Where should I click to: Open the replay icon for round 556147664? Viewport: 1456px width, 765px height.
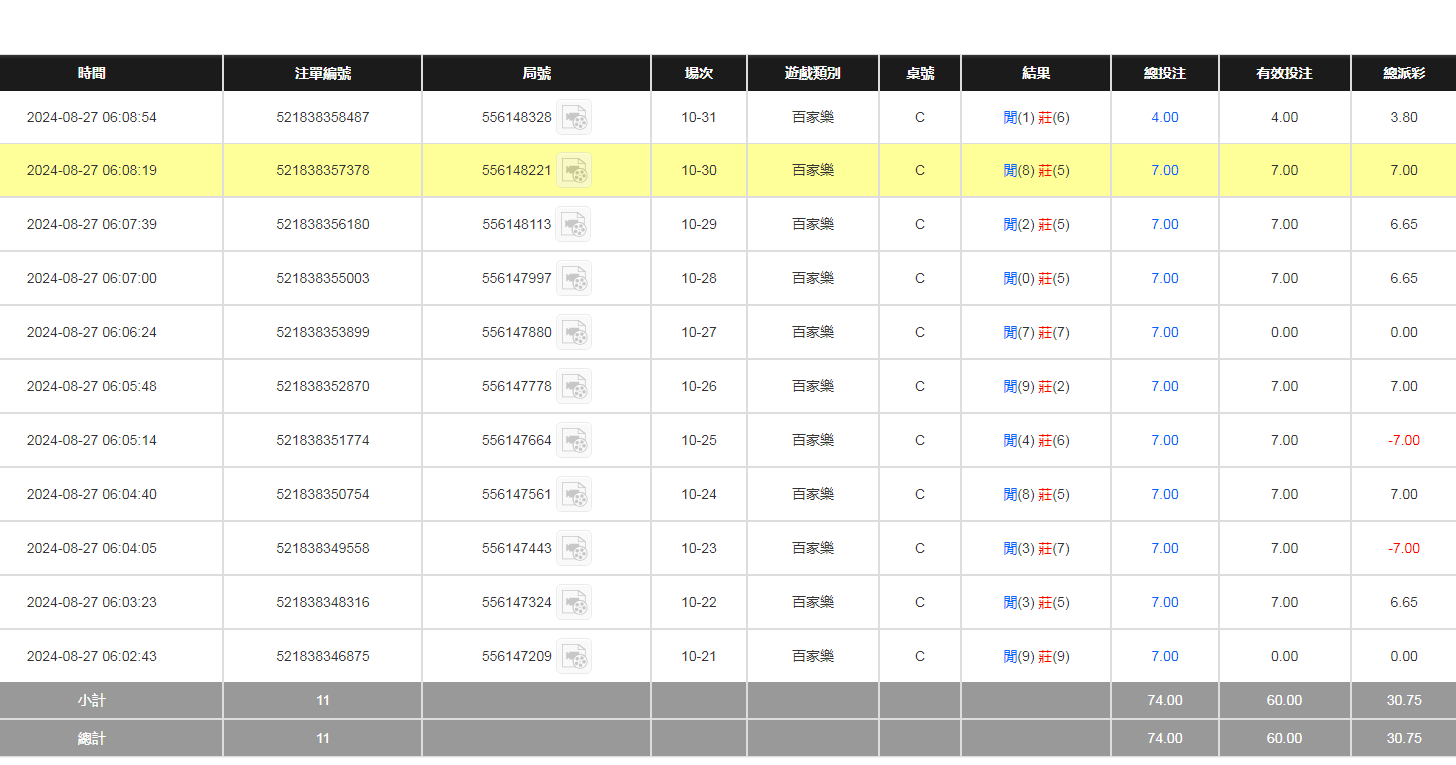coord(573,441)
